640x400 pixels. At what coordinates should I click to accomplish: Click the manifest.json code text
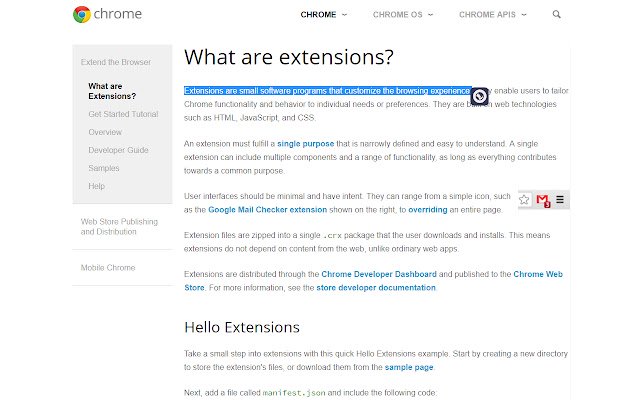(294, 393)
